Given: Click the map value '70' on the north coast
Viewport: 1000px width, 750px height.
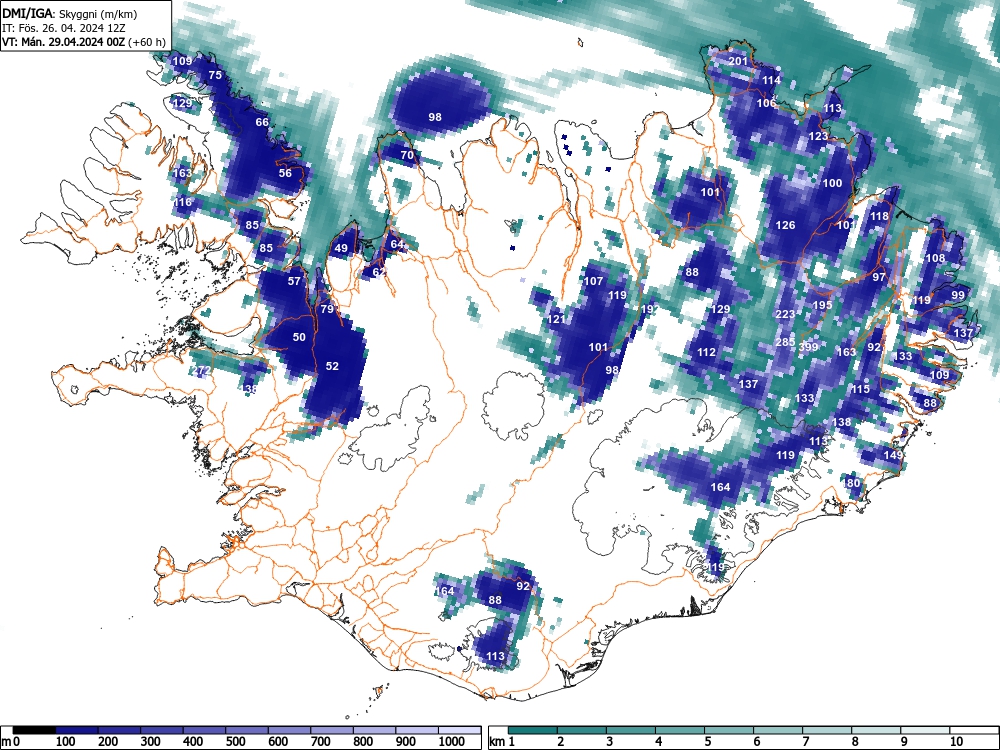Looking at the screenshot, I should pyautogui.click(x=407, y=155).
